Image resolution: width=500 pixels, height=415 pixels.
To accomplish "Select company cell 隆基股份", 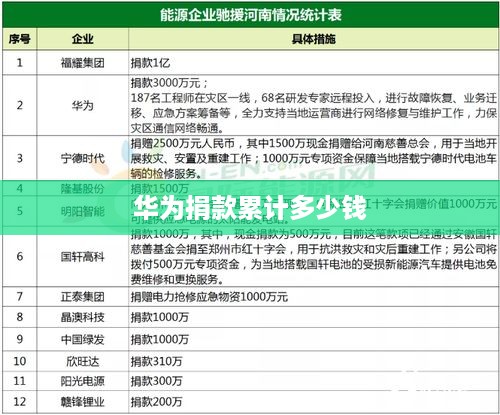I will coord(82,189).
